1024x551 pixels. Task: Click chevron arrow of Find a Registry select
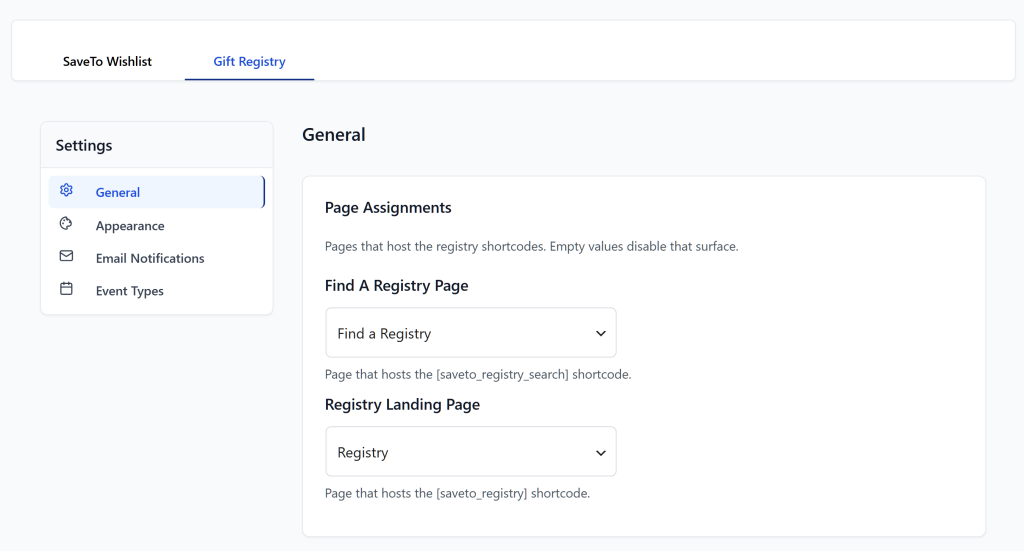click(x=601, y=334)
